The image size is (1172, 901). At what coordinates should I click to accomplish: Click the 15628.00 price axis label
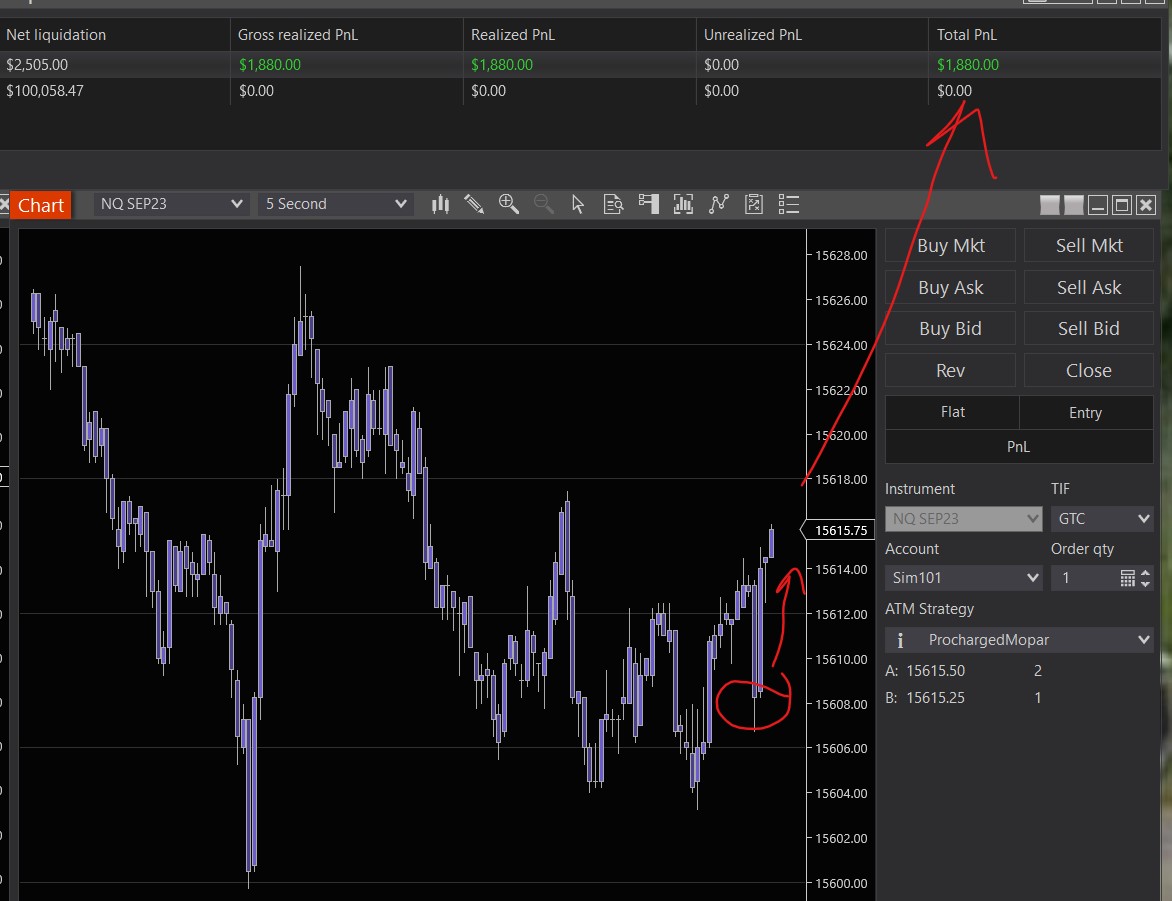click(x=841, y=256)
